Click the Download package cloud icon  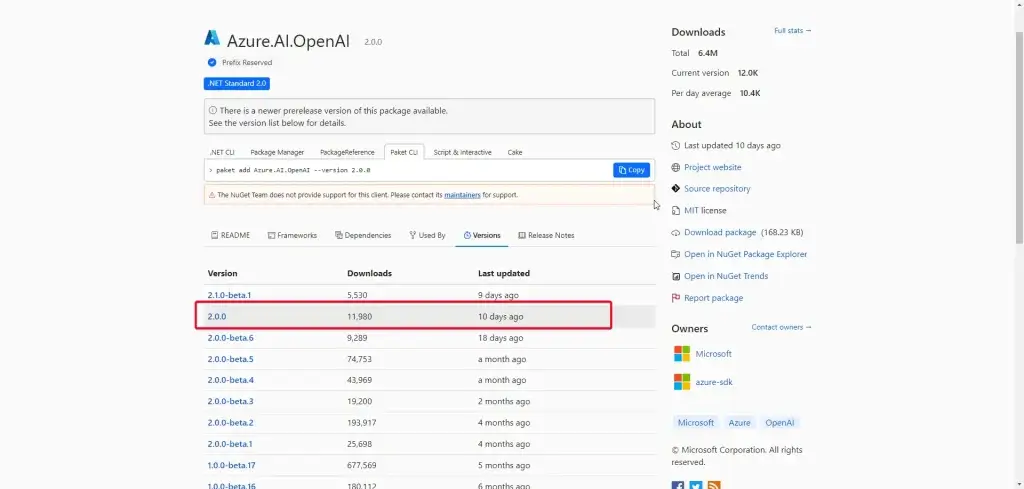[x=676, y=232]
